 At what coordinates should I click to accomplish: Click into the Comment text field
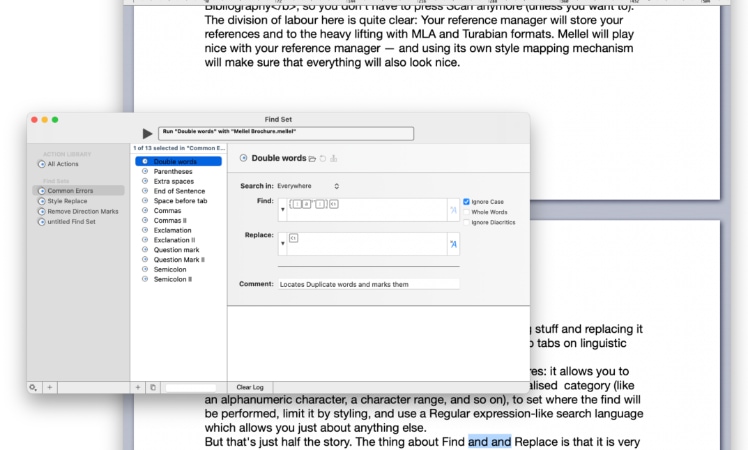[x=367, y=284]
